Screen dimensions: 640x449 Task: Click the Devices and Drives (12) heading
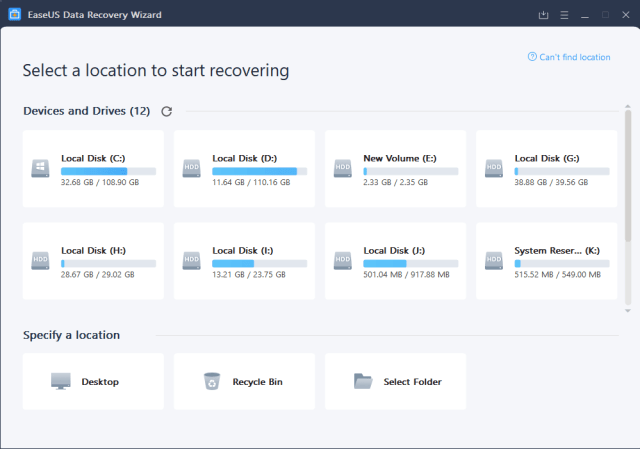point(87,111)
